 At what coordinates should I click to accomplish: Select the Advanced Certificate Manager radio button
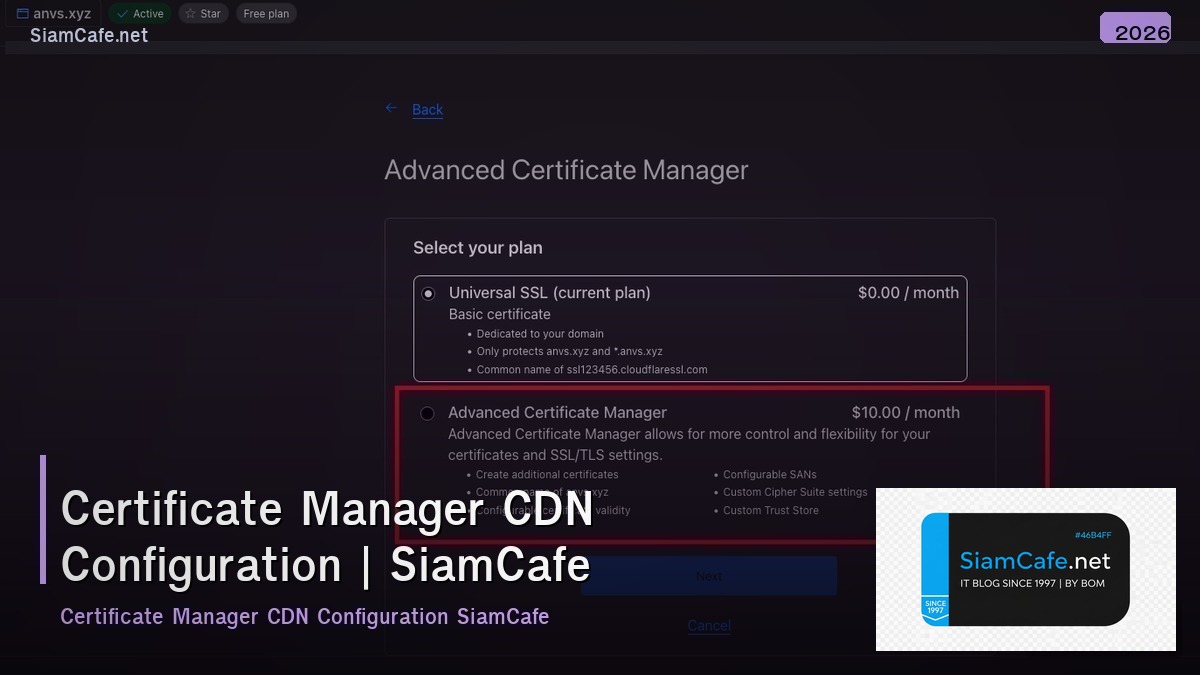pos(428,413)
